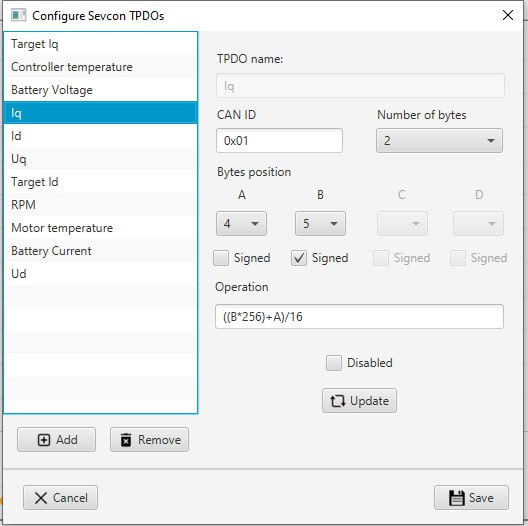Click the X icon on Cancel button
Viewport: 528px width, 526px height.
click(x=41, y=498)
